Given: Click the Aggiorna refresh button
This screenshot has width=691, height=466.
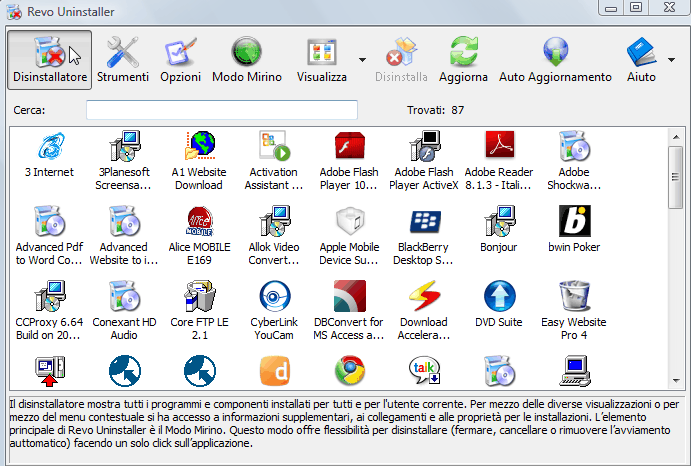Looking at the screenshot, I should point(463,60).
